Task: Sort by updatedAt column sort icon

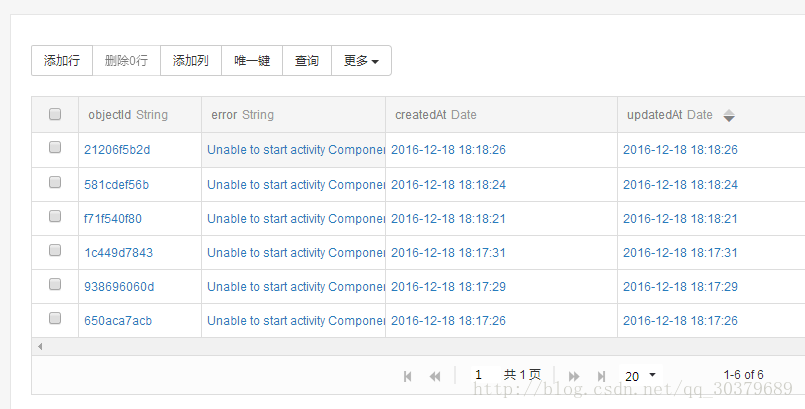Action: tap(729, 115)
